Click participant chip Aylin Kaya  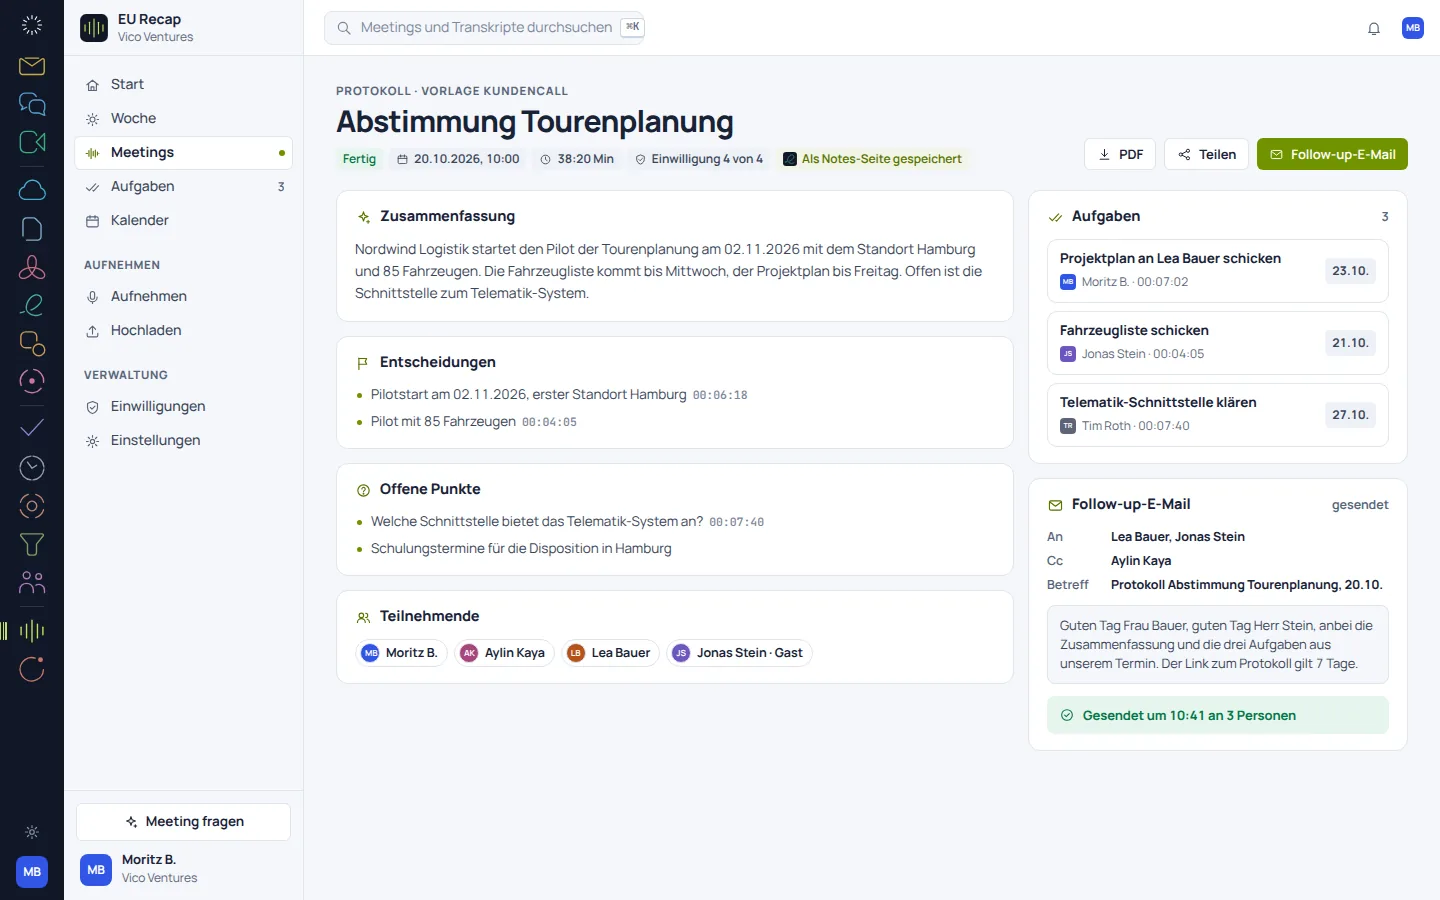tap(505, 653)
